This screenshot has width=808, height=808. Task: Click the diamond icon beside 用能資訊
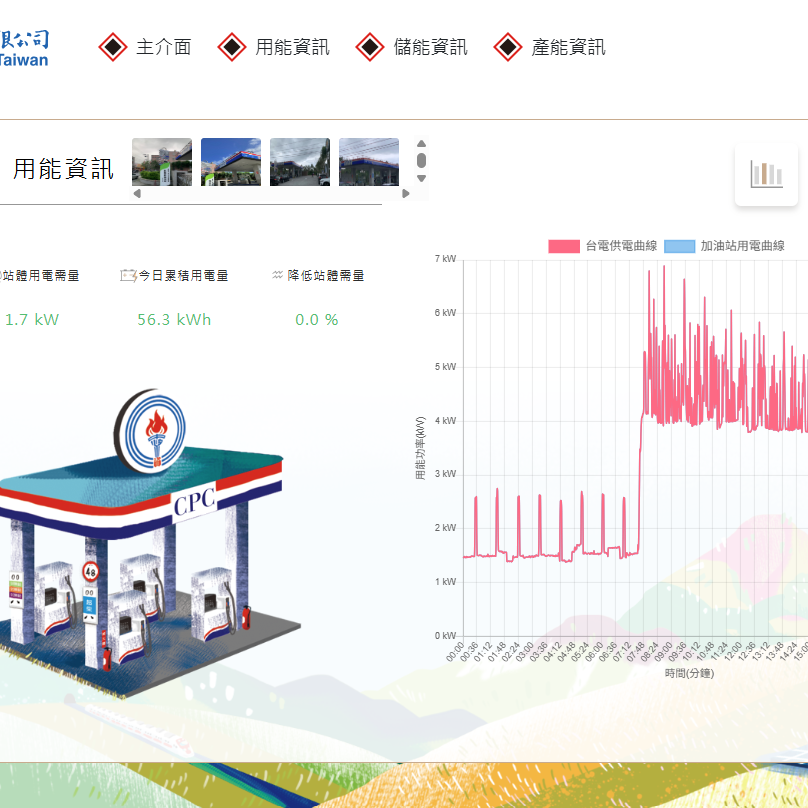coord(232,47)
